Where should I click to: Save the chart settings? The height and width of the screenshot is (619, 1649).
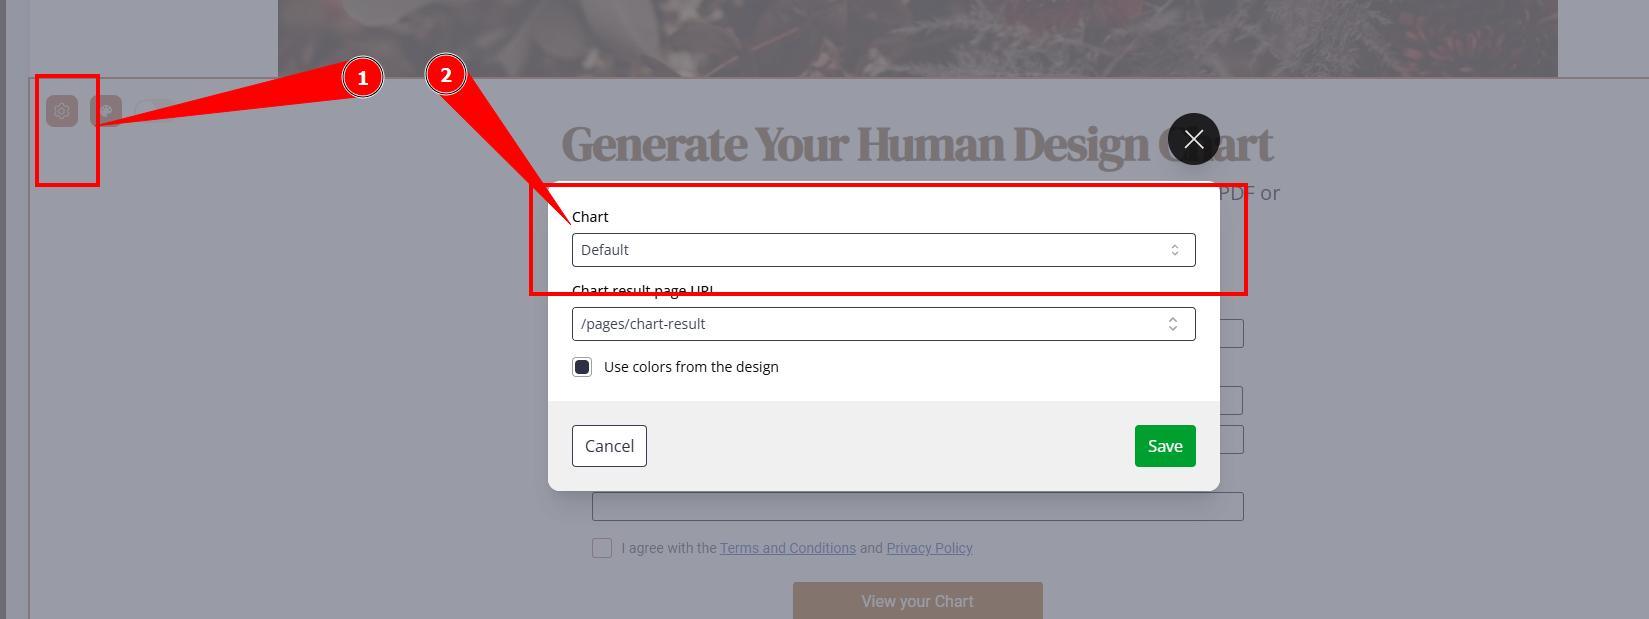pos(1164,446)
